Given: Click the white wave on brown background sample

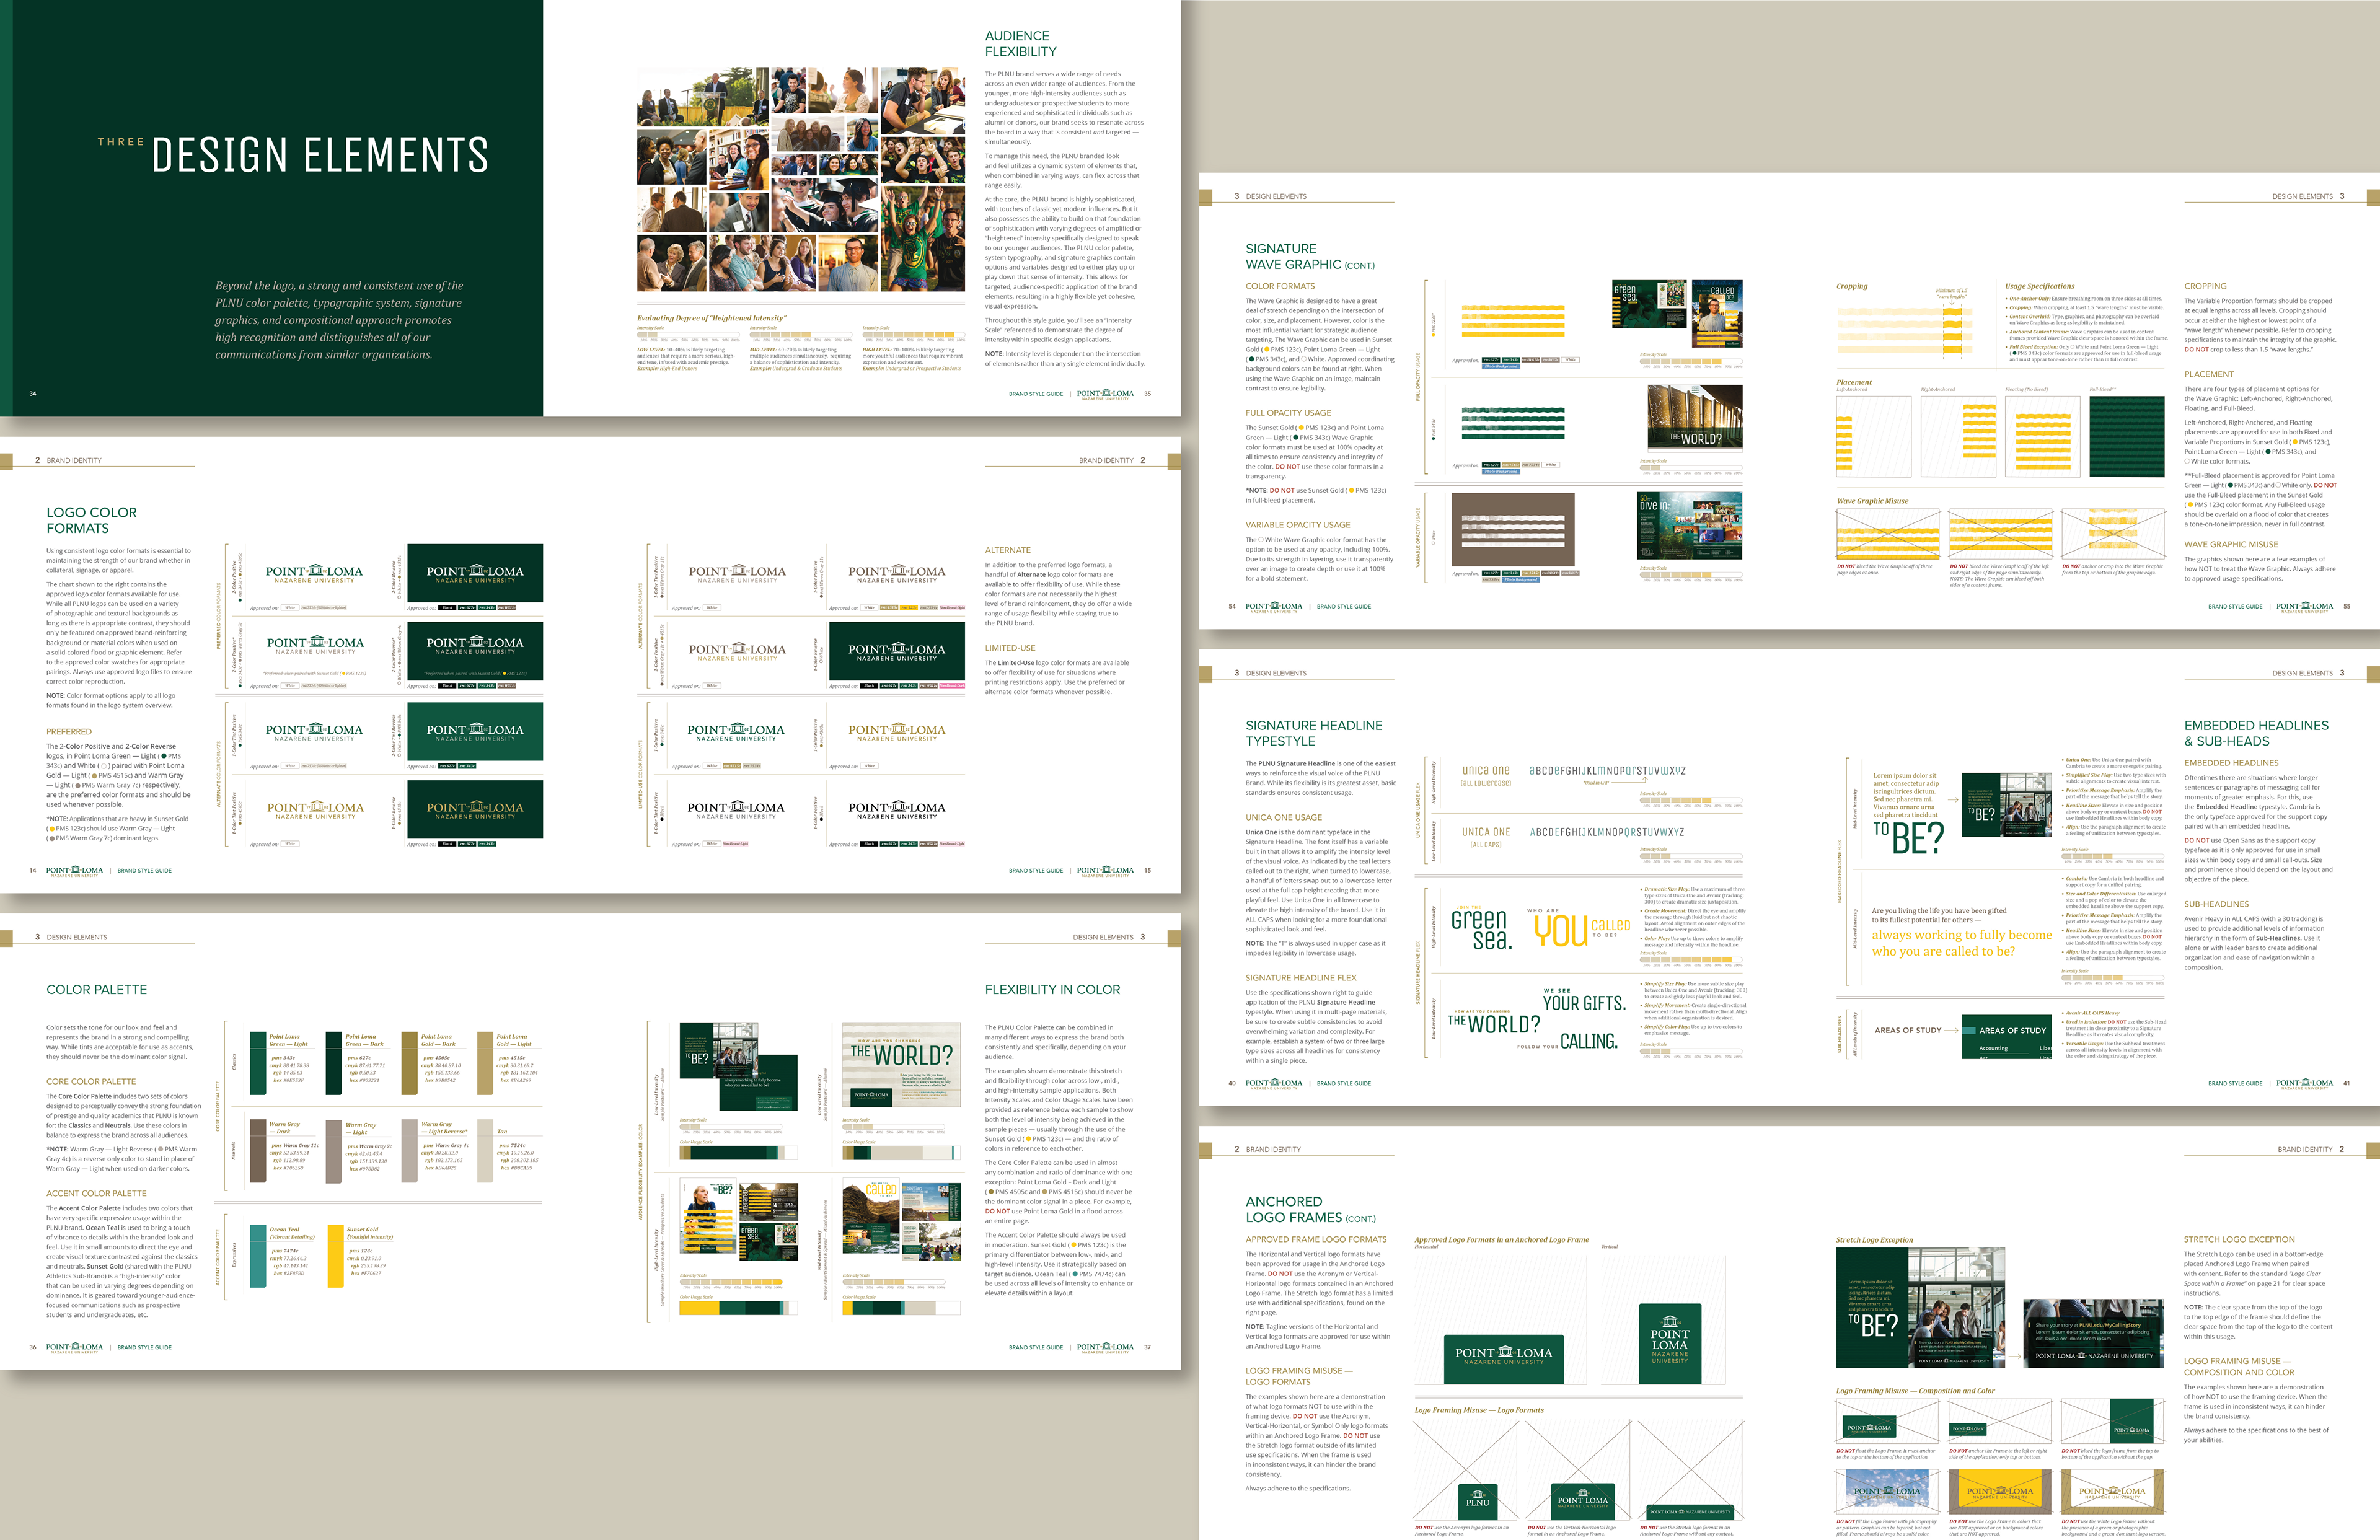Looking at the screenshot, I should (x=1513, y=528).
